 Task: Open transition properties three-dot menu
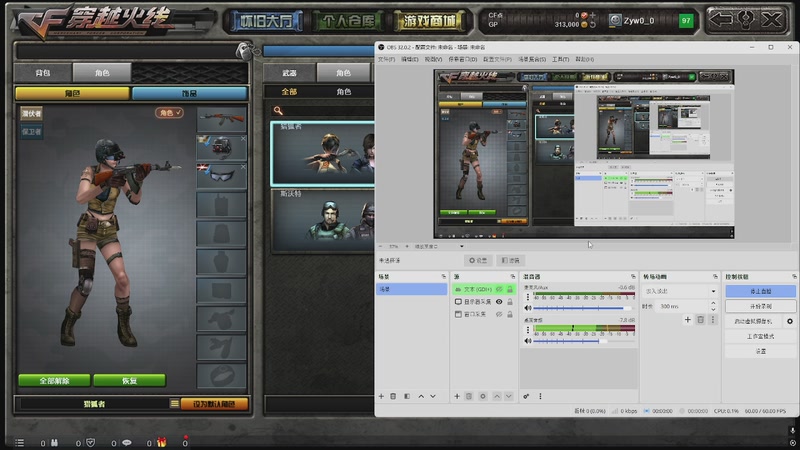coord(713,319)
